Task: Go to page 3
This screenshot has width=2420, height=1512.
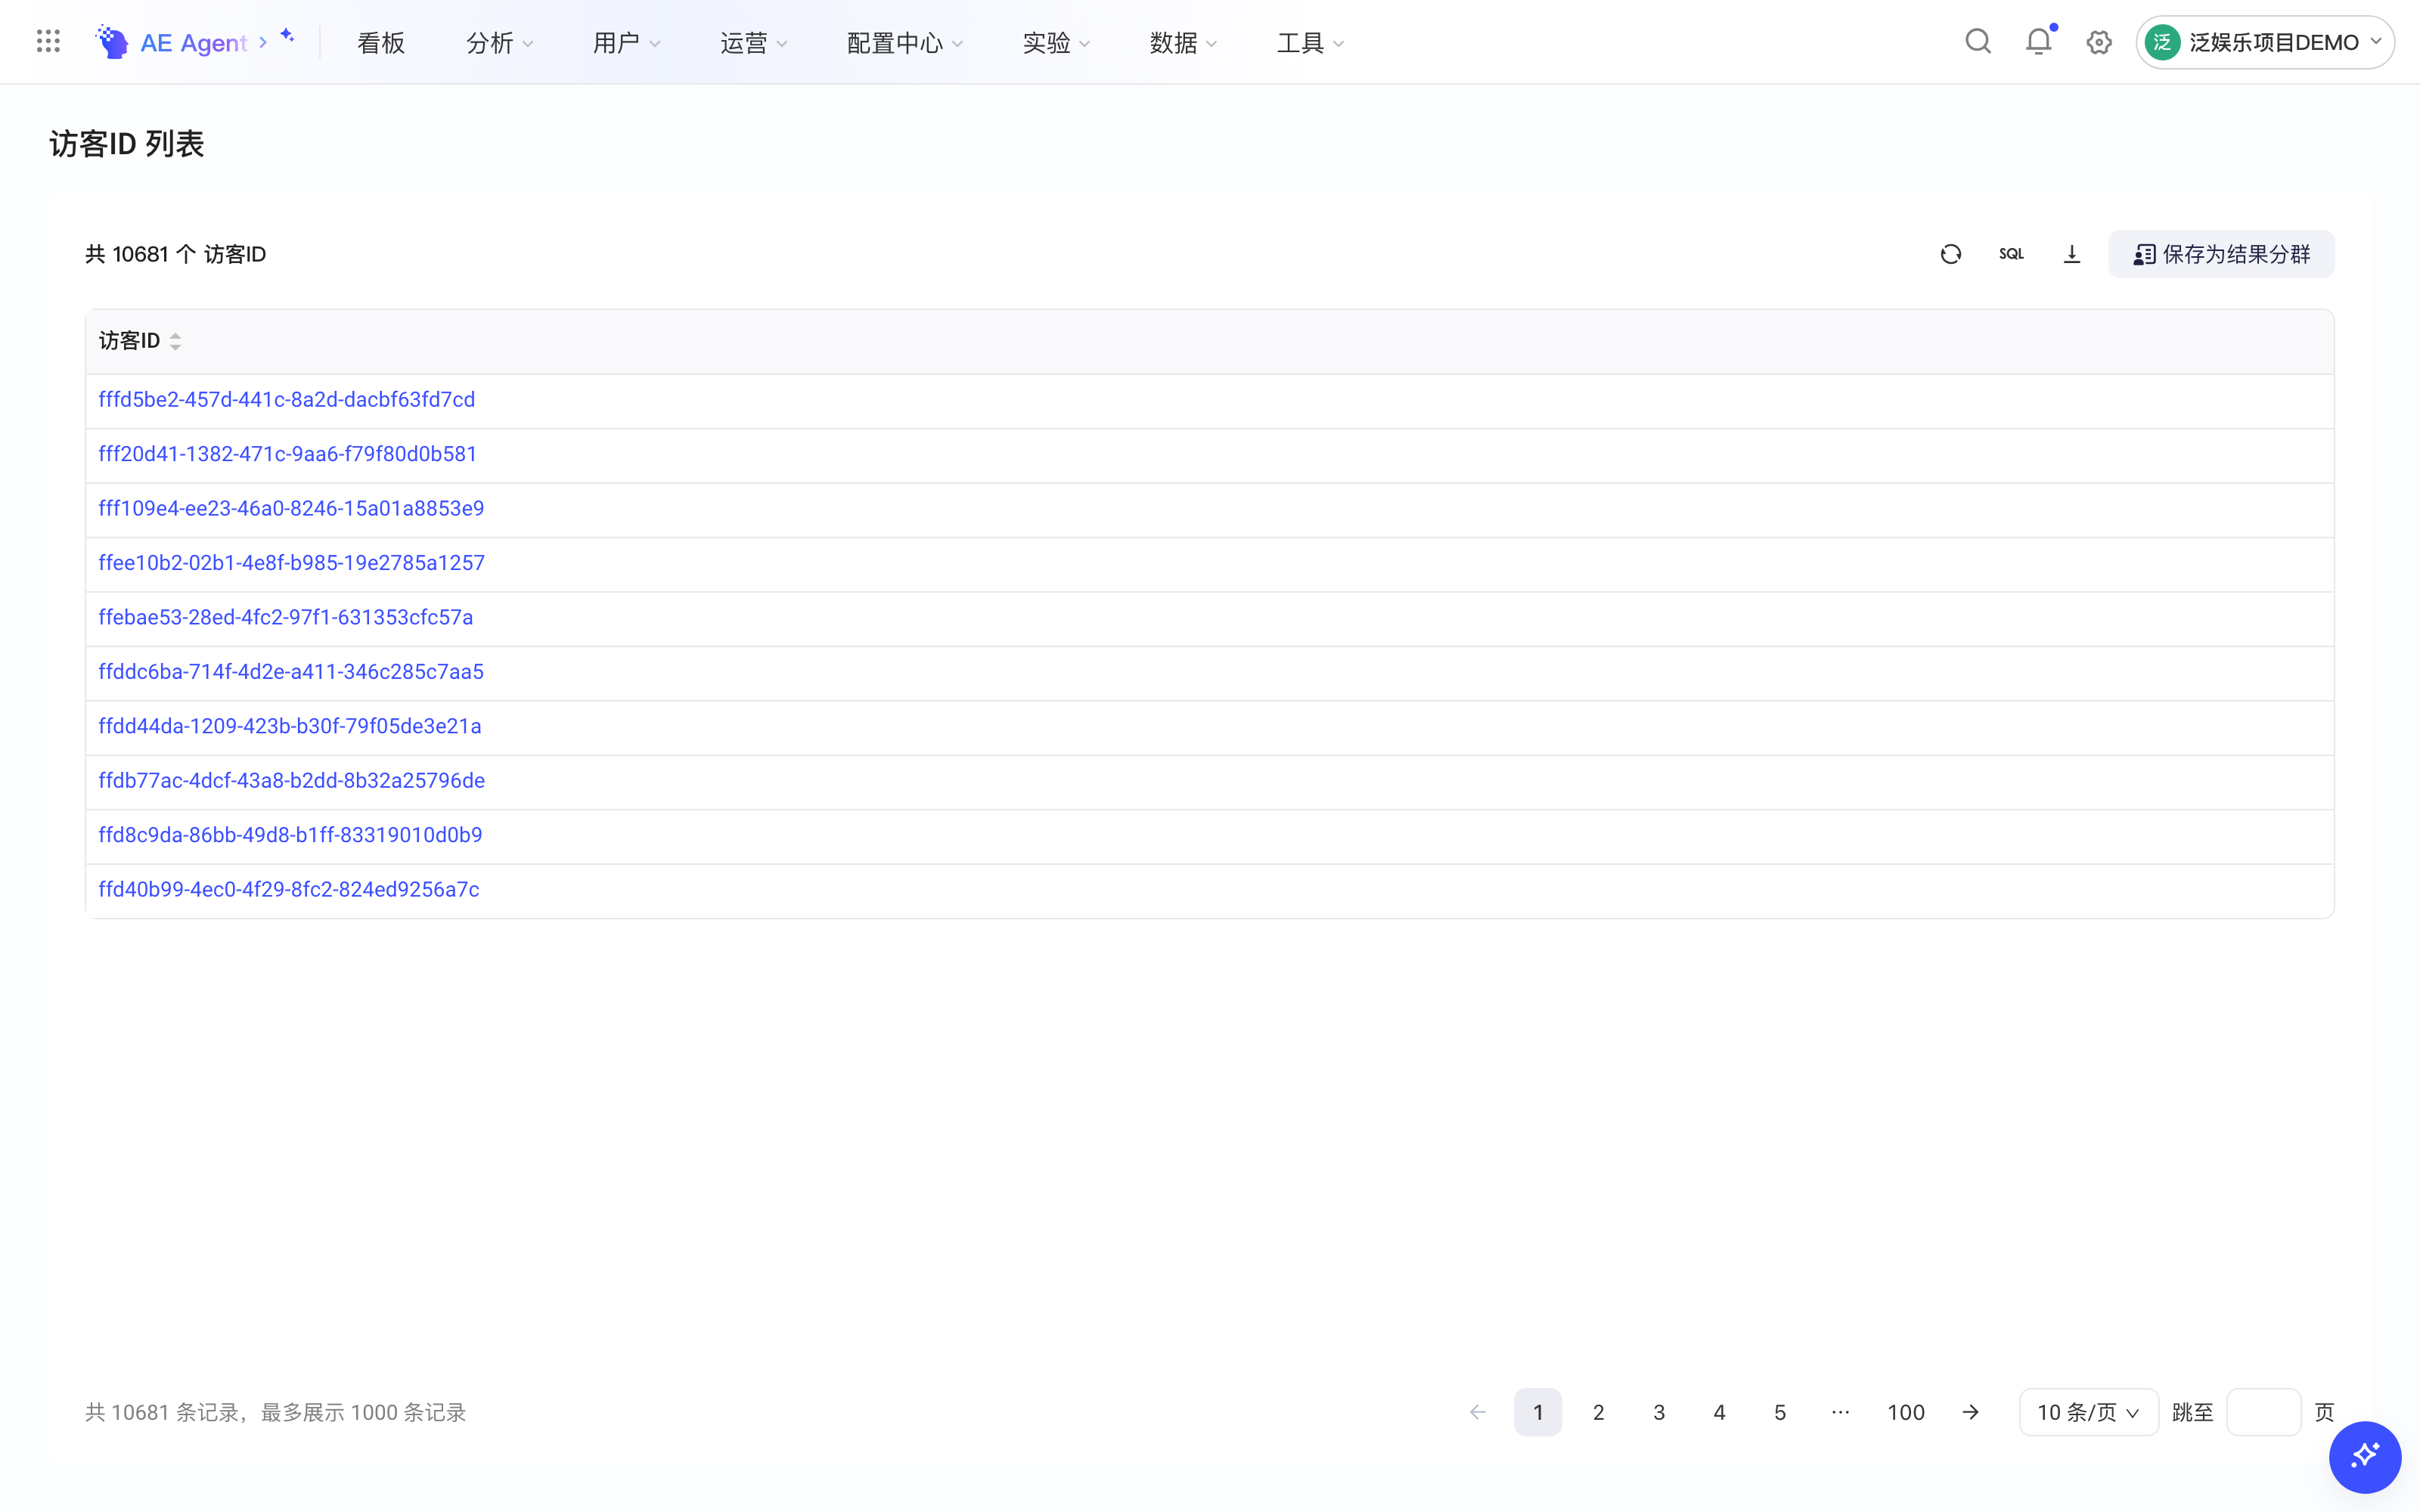Action: 1659,1412
